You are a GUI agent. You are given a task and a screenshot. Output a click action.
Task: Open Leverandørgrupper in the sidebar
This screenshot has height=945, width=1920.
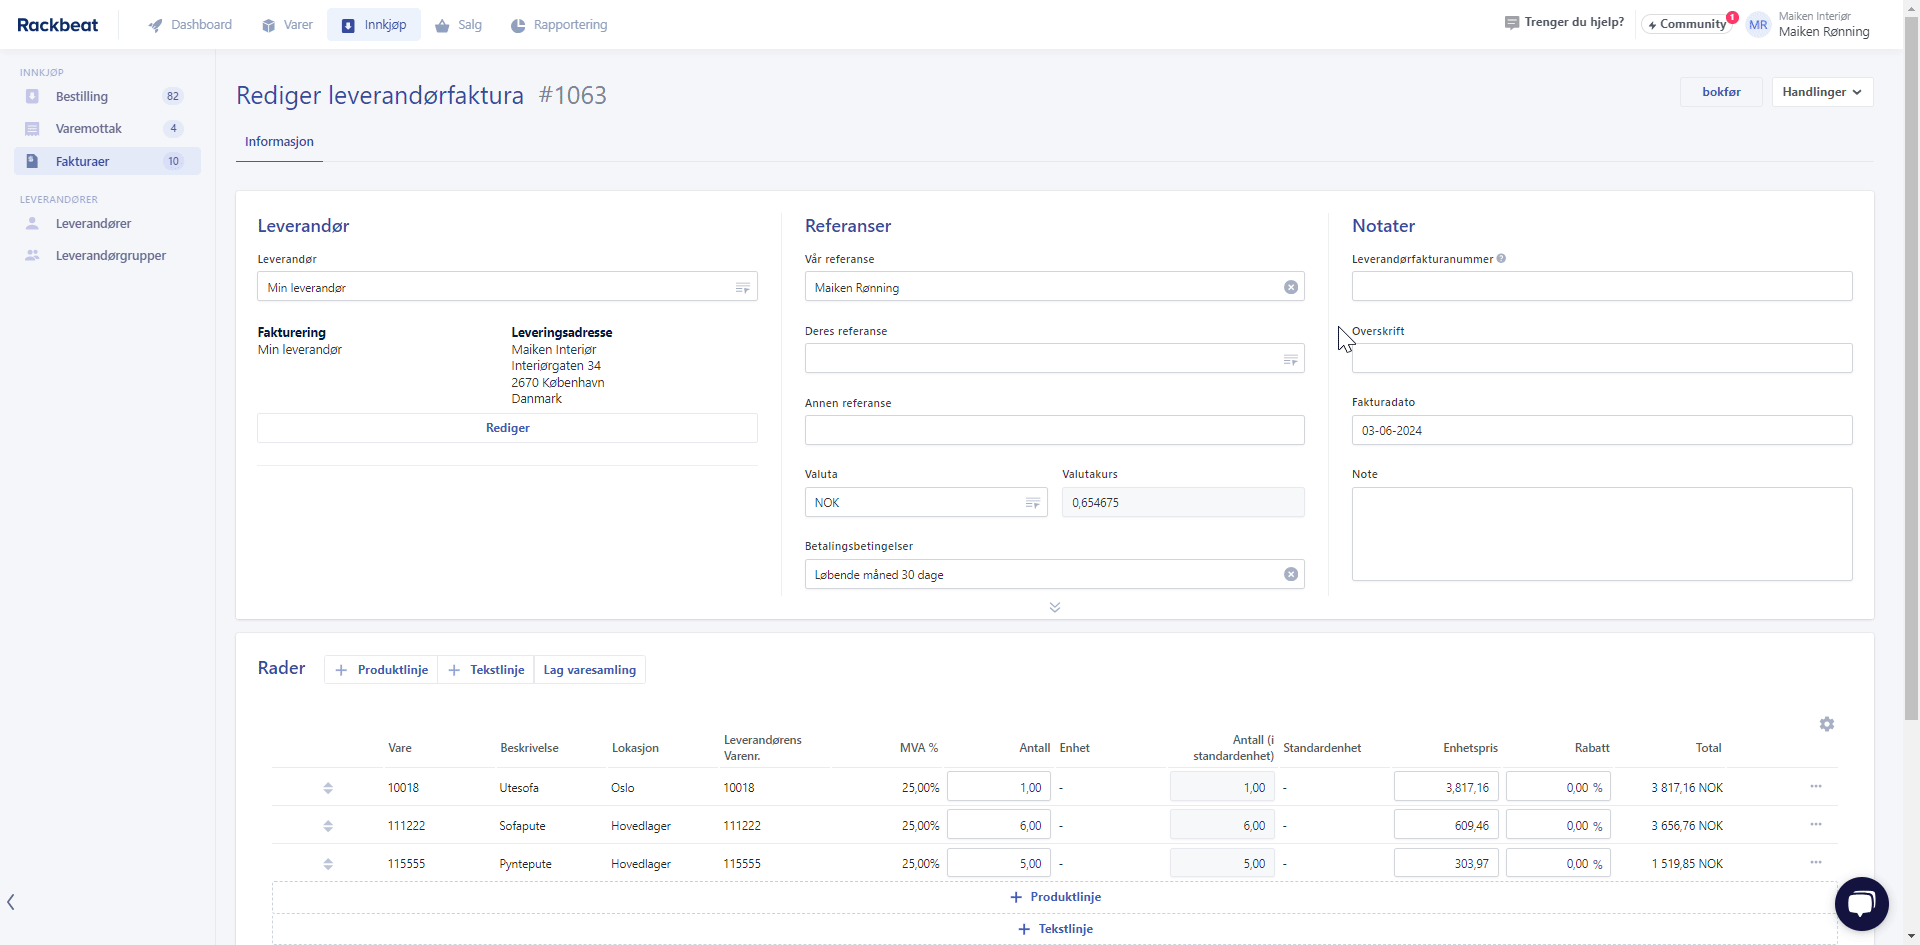point(107,256)
